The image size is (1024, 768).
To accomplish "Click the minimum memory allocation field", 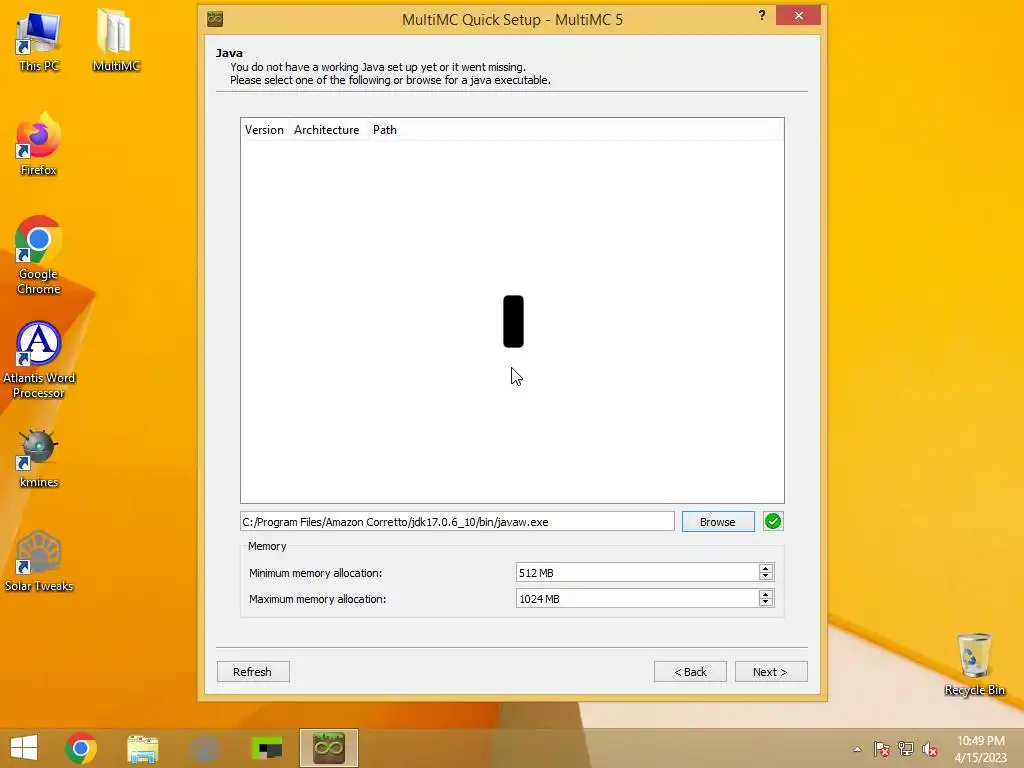I will click(637, 573).
